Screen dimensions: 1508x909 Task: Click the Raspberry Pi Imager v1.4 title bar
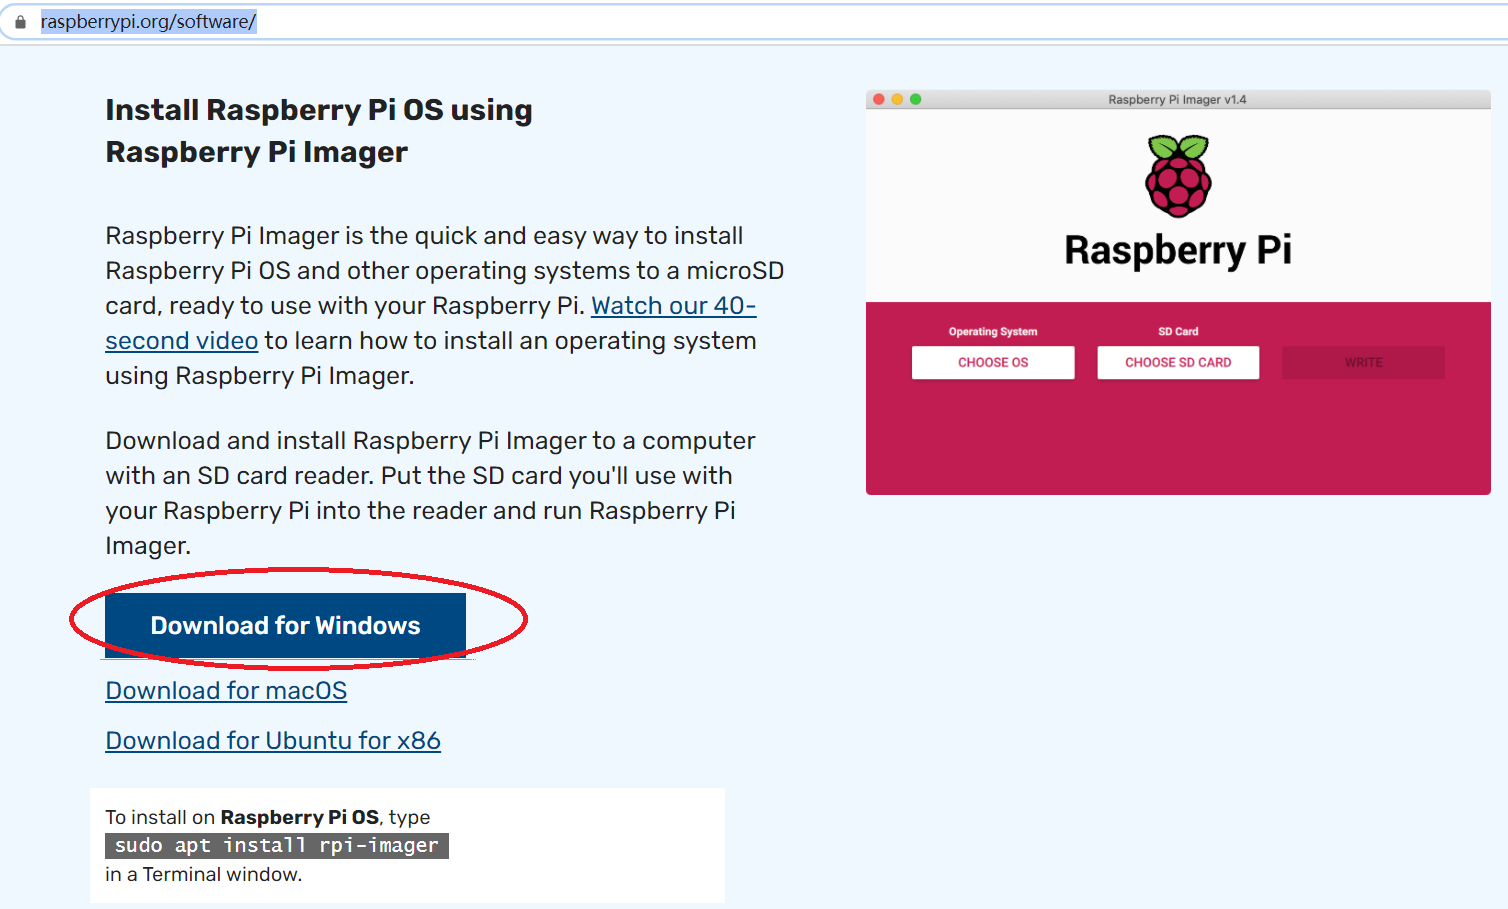coord(1177,99)
